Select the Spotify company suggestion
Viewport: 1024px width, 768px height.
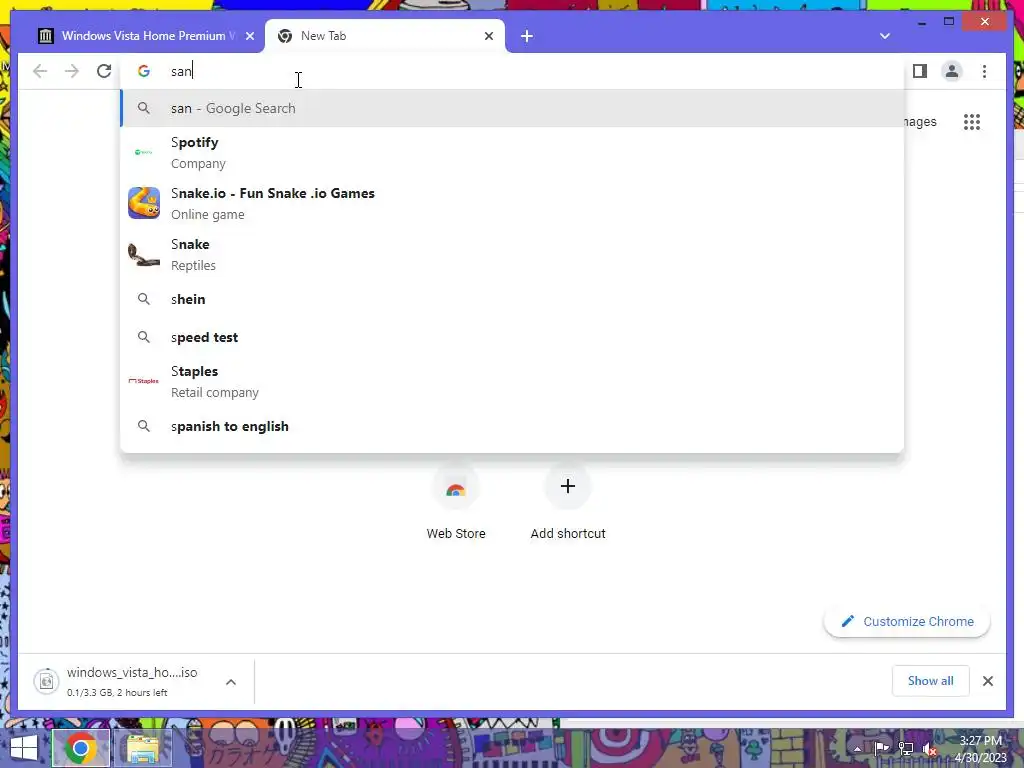[x=513, y=153]
